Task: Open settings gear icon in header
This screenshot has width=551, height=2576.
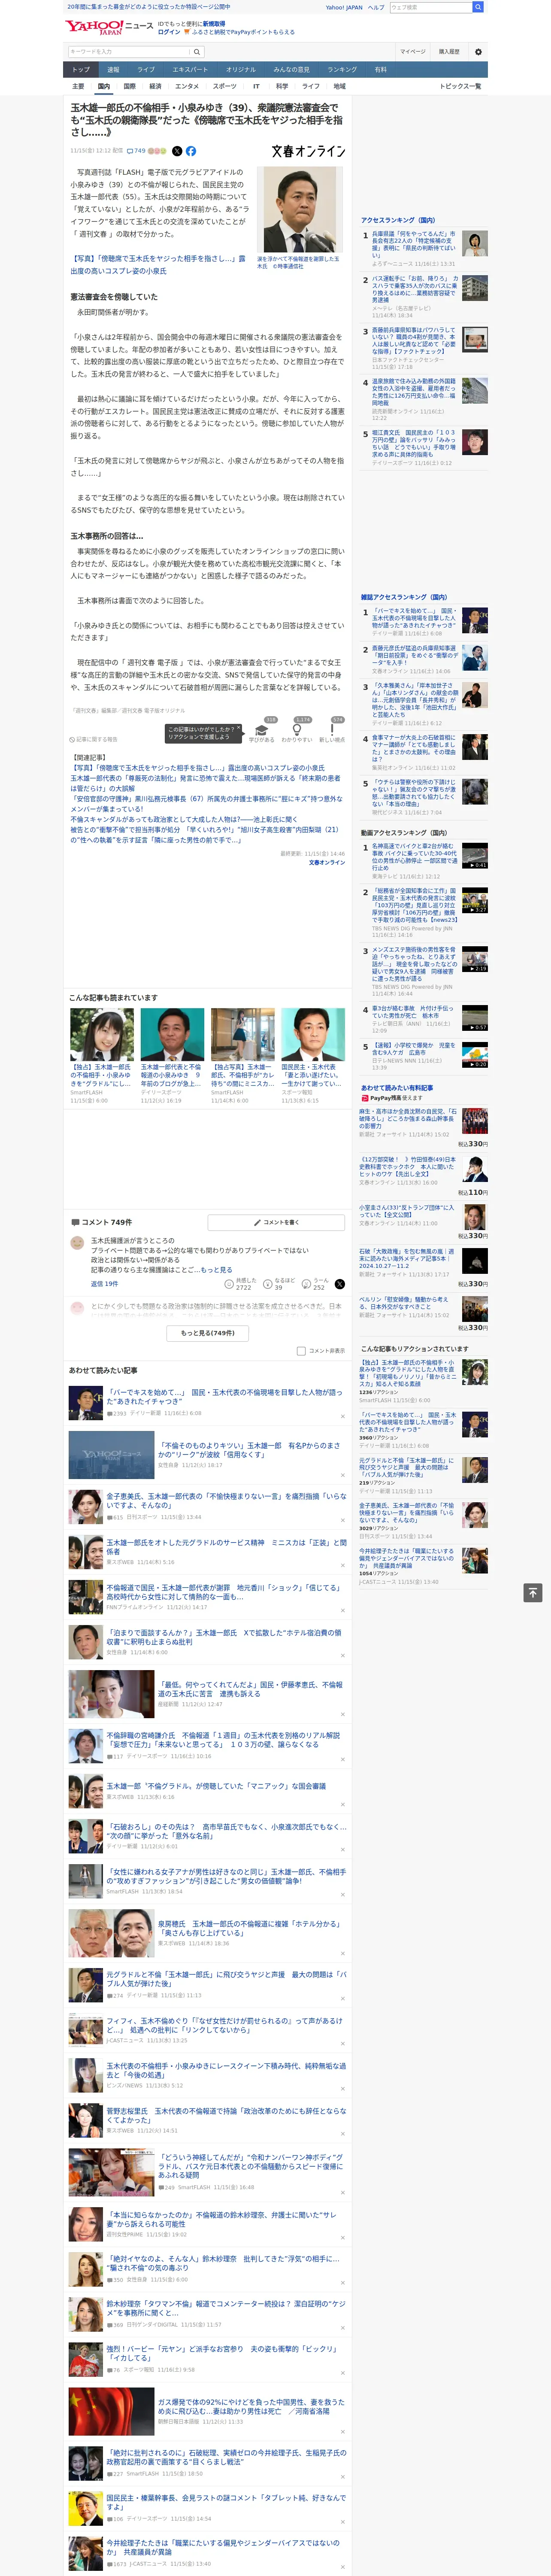Action: coord(478,51)
